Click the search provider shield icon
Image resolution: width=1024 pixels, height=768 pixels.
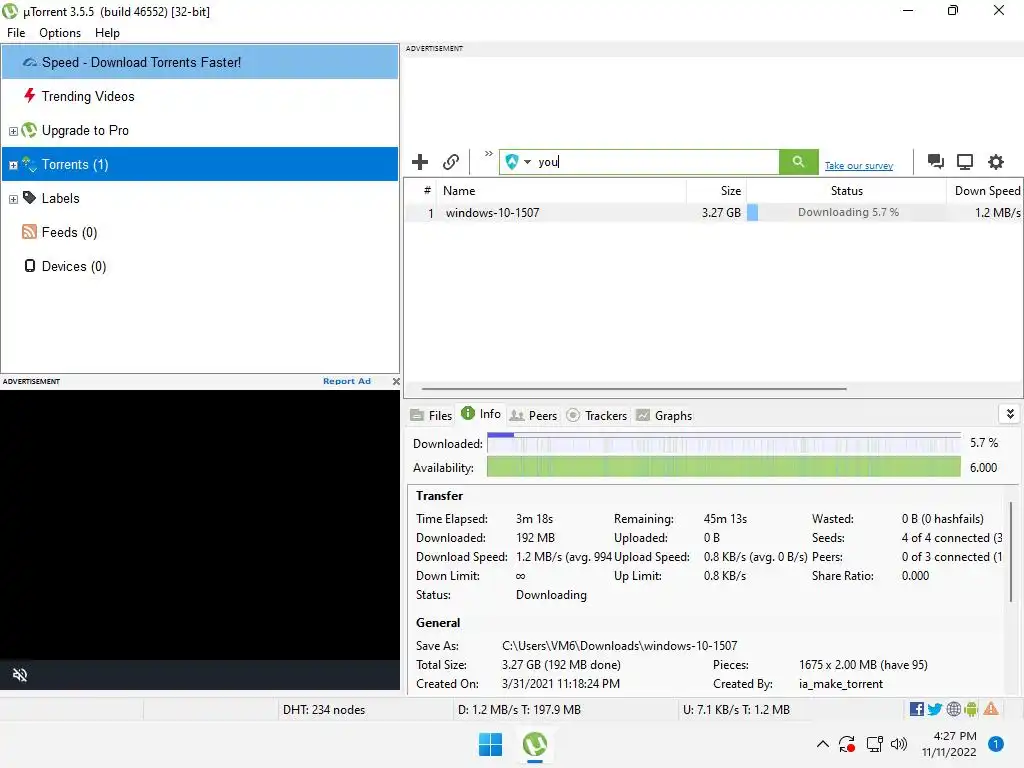click(x=511, y=161)
